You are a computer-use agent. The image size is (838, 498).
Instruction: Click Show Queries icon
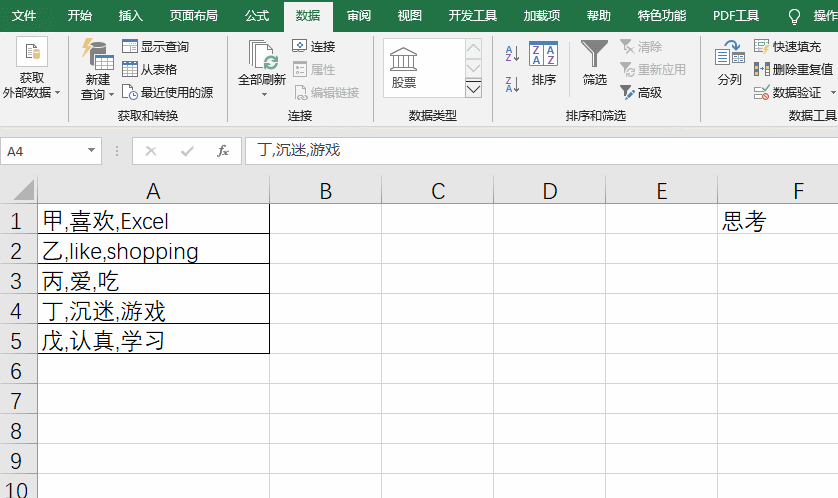(x=130, y=46)
